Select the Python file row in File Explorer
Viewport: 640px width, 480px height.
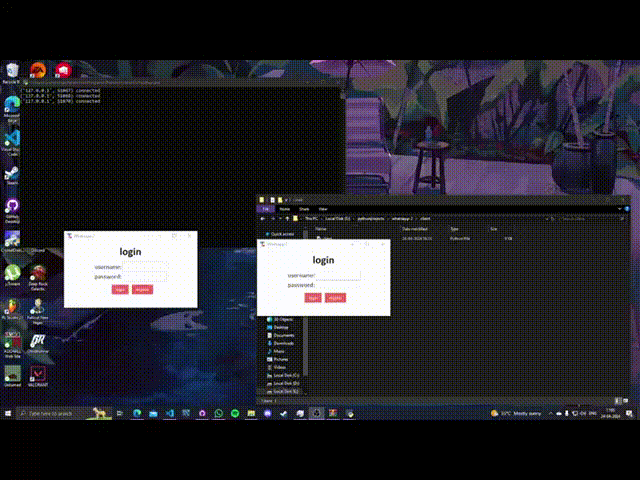coord(414,238)
